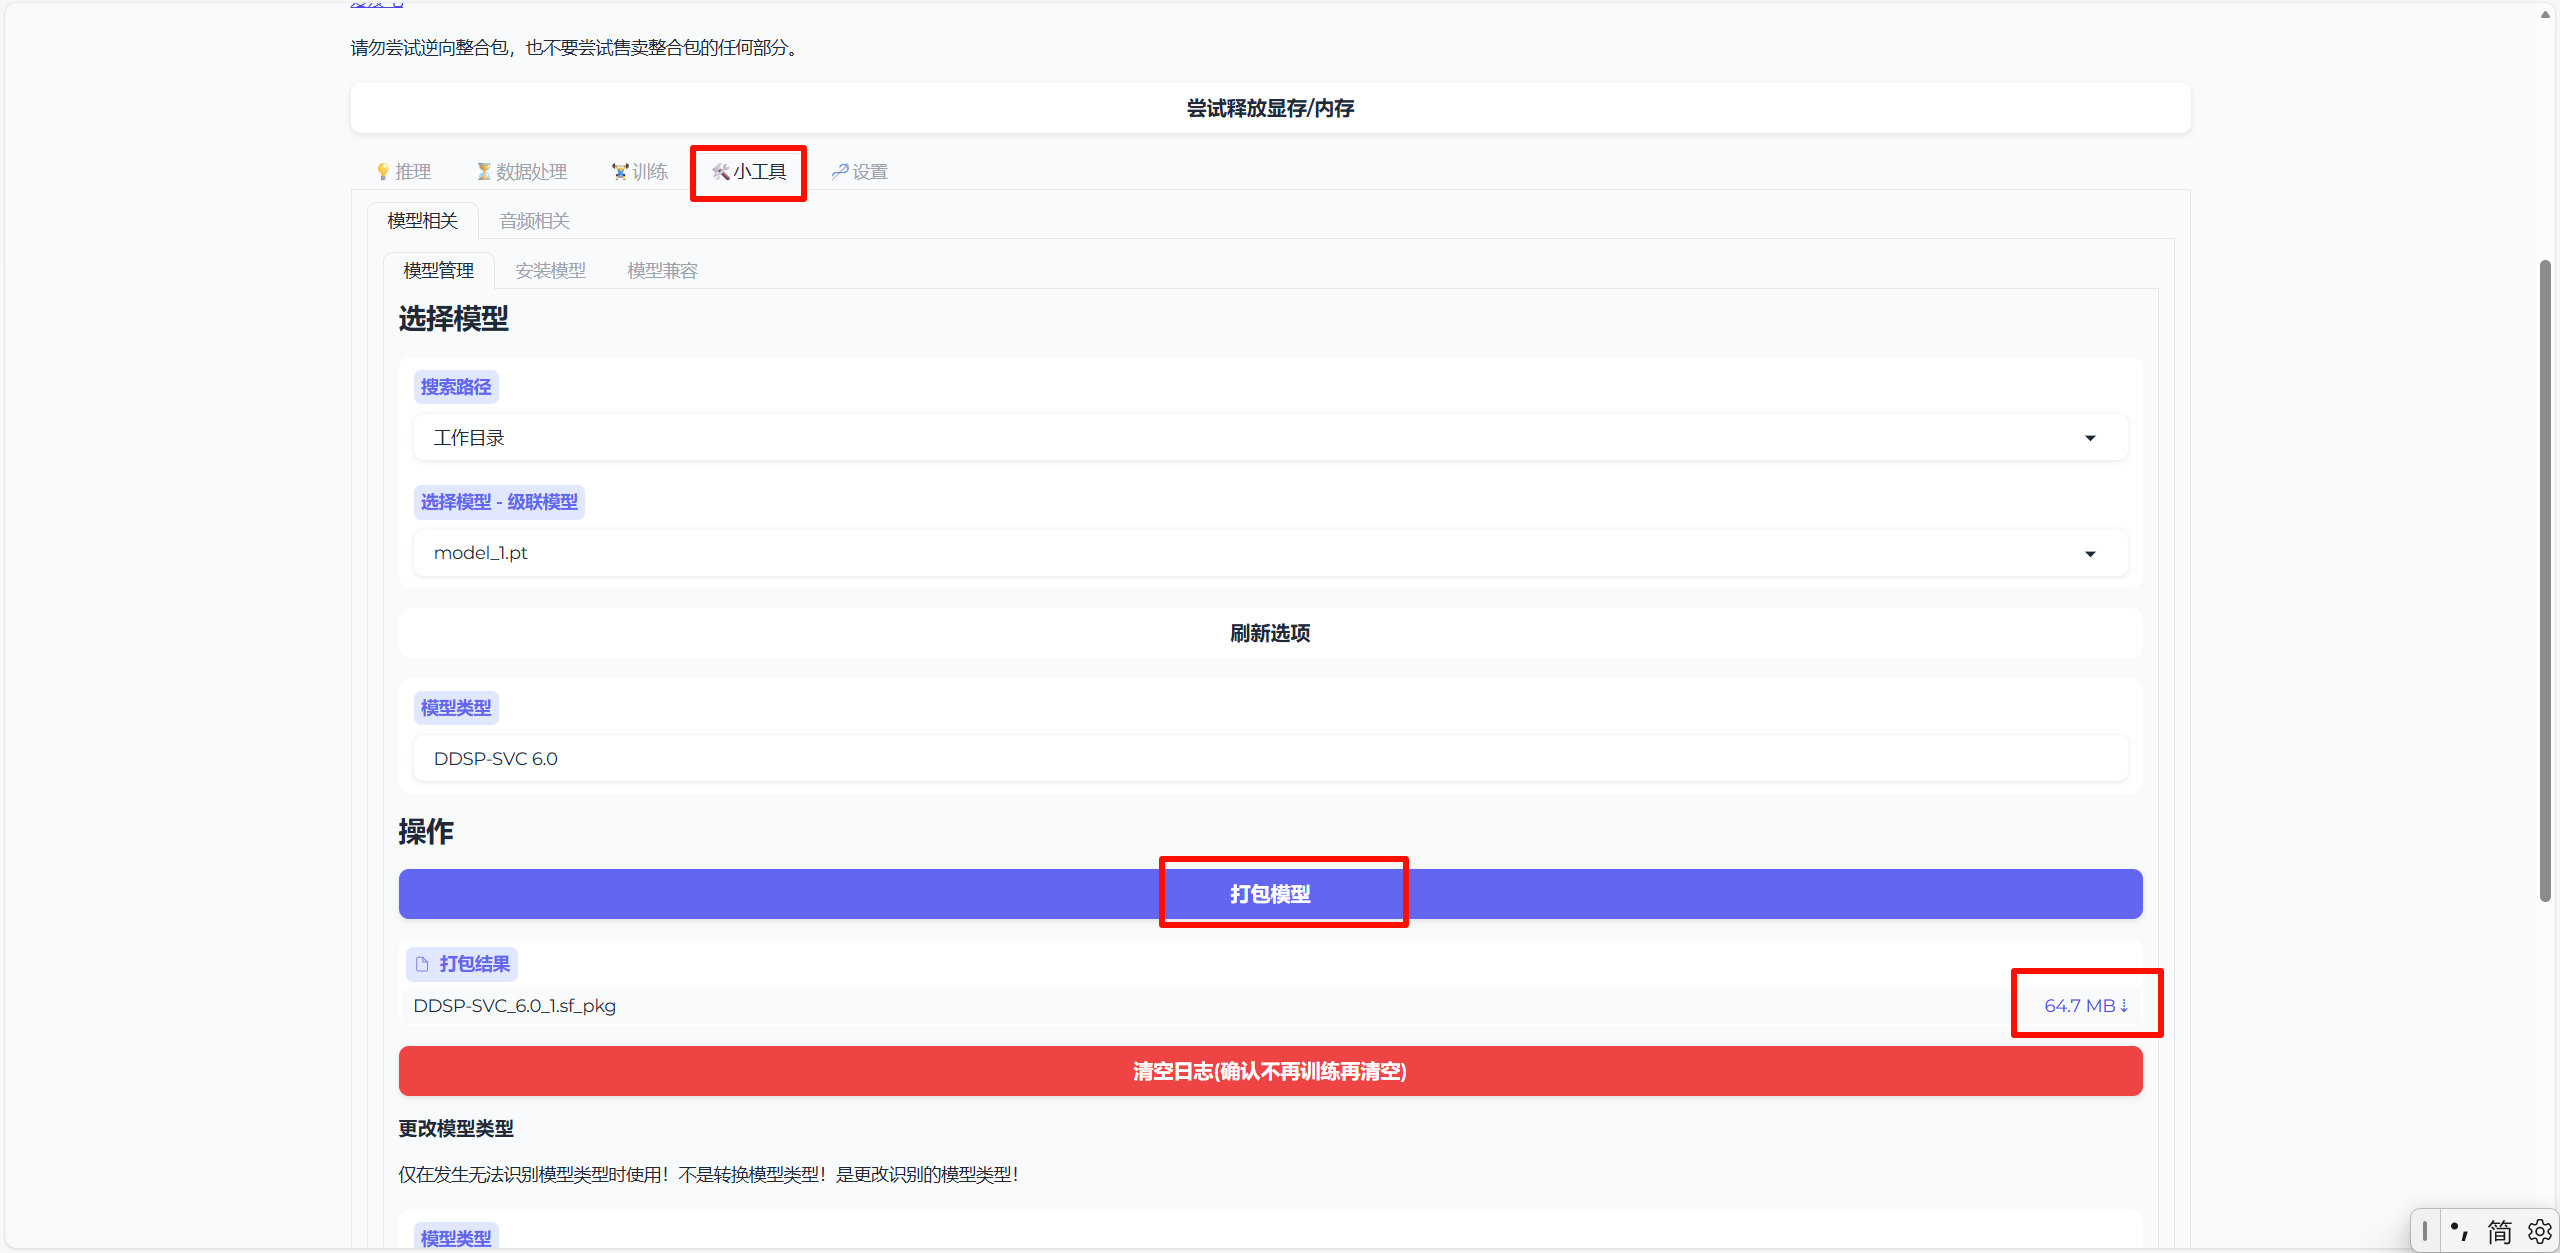Toggle IME 简 simplified Chinese mode
The width and height of the screenshot is (2560, 1253).
click(x=2499, y=1232)
